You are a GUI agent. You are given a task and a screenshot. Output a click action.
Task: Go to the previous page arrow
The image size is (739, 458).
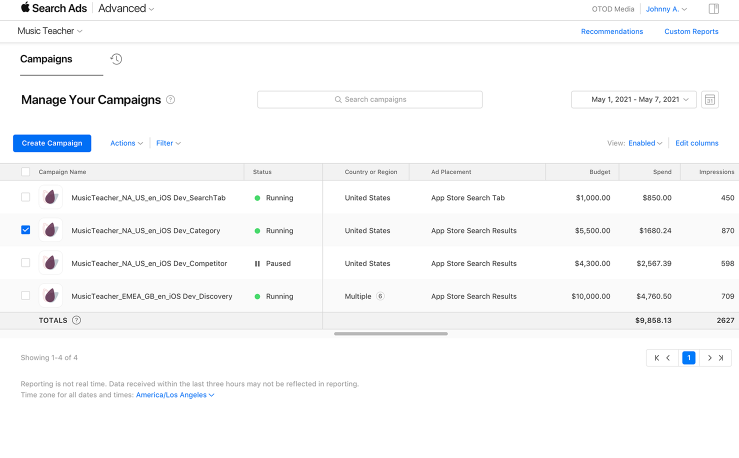(668, 358)
